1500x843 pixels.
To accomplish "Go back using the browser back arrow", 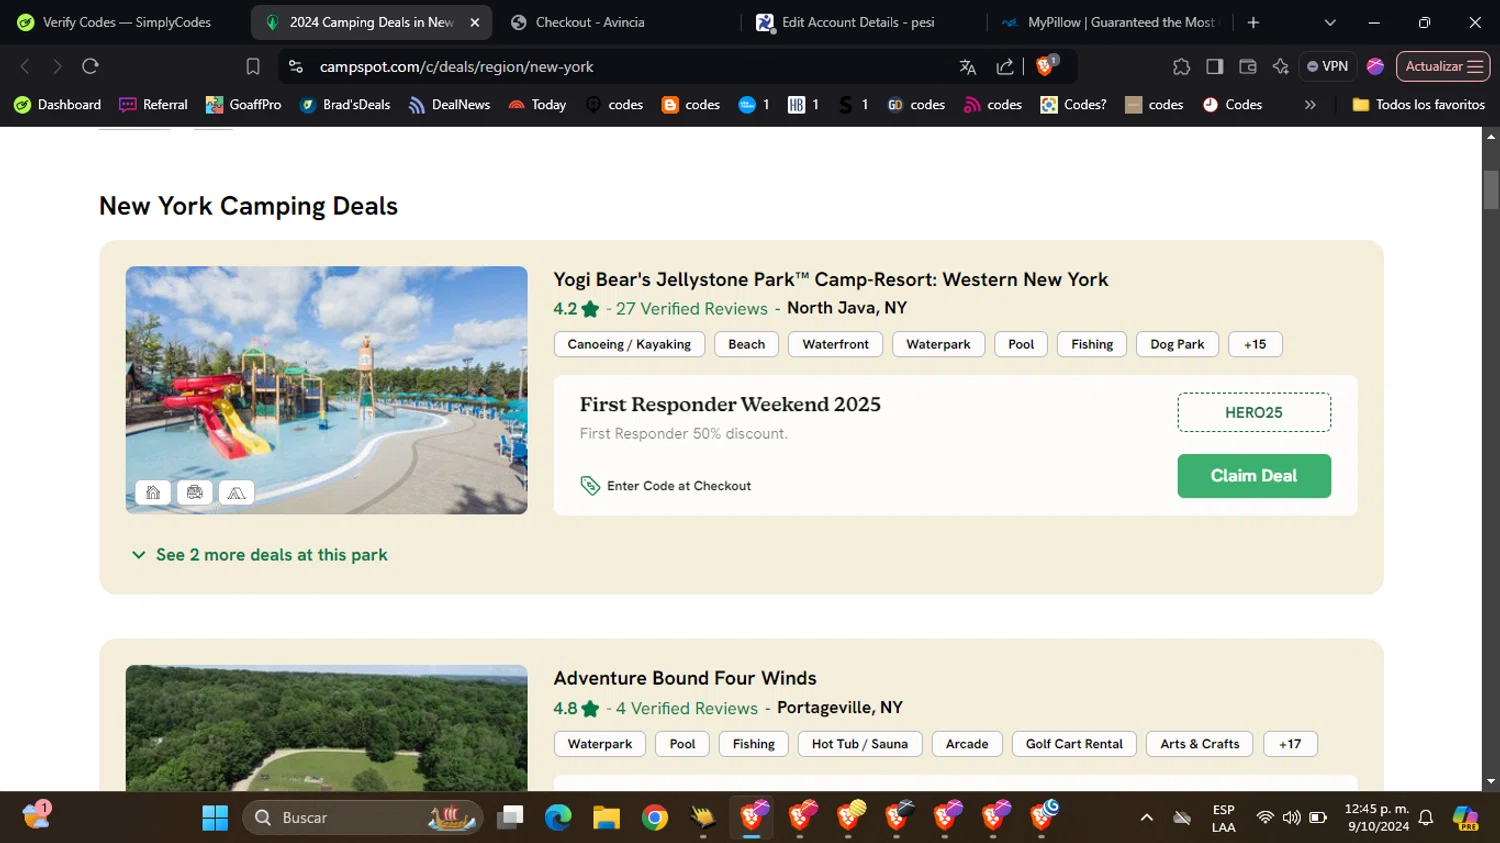I will pos(25,66).
